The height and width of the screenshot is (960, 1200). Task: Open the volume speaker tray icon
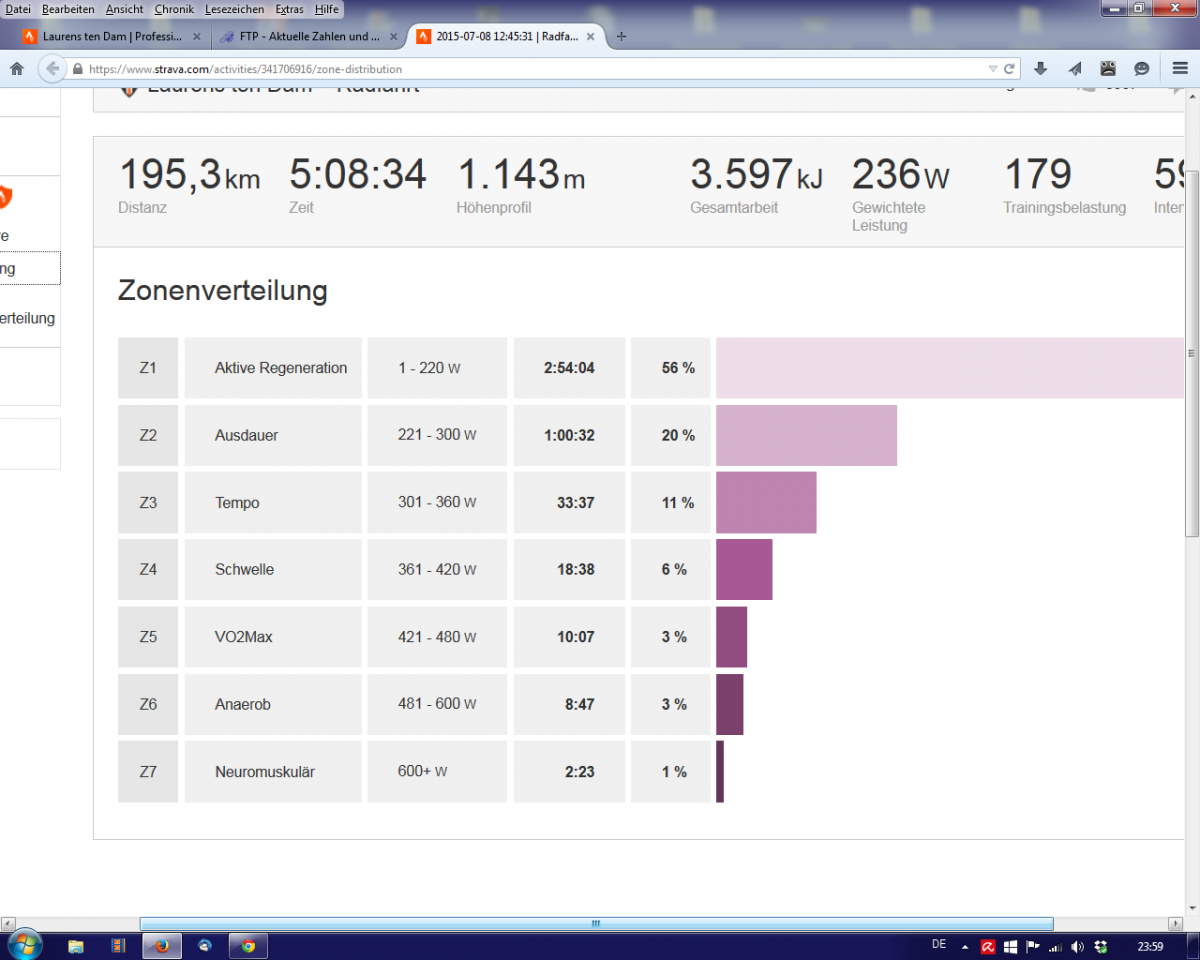(x=1077, y=946)
